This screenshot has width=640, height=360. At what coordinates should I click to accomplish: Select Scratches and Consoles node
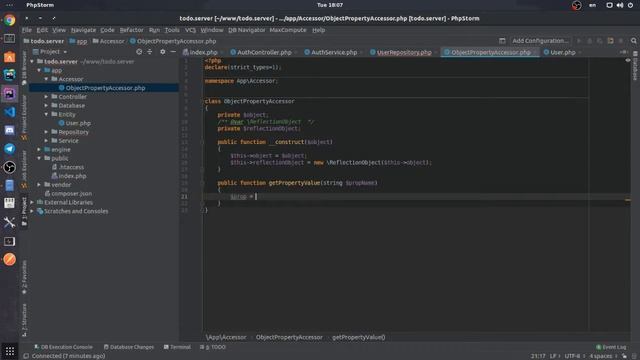(x=76, y=211)
